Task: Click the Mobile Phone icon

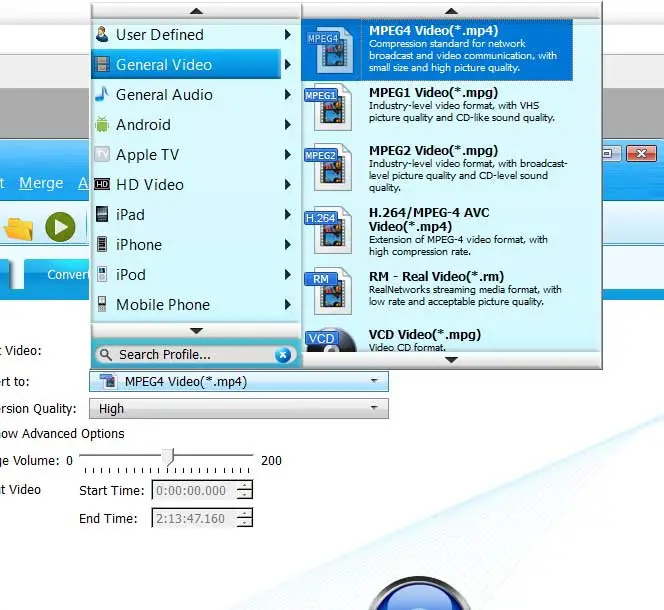Action: (x=102, y=304)
